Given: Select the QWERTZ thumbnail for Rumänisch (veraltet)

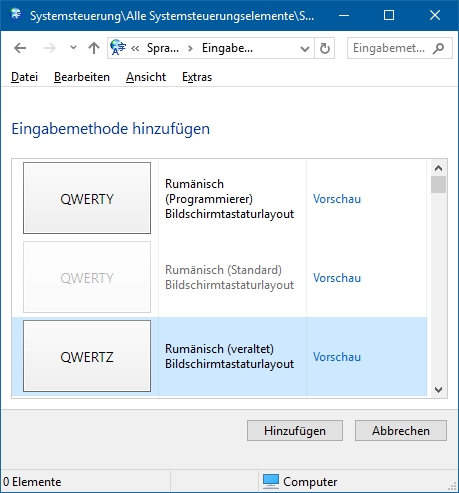Looking at the screenshot, I should (x=87, y=356).
